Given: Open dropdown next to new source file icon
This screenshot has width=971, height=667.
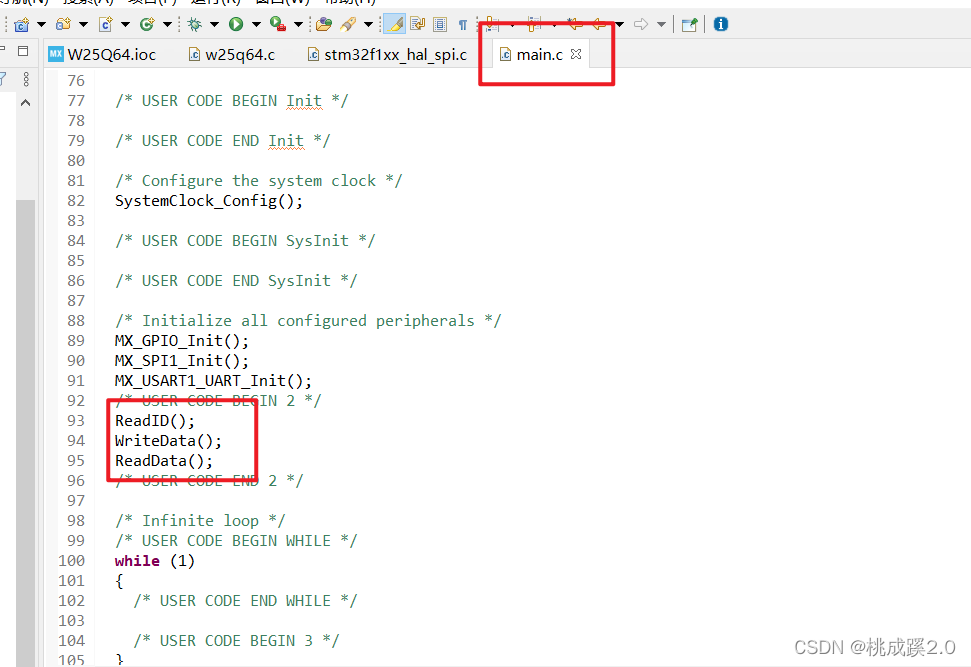Looking at the screenshot, I should pyautogui.click(x=125, y=25).
